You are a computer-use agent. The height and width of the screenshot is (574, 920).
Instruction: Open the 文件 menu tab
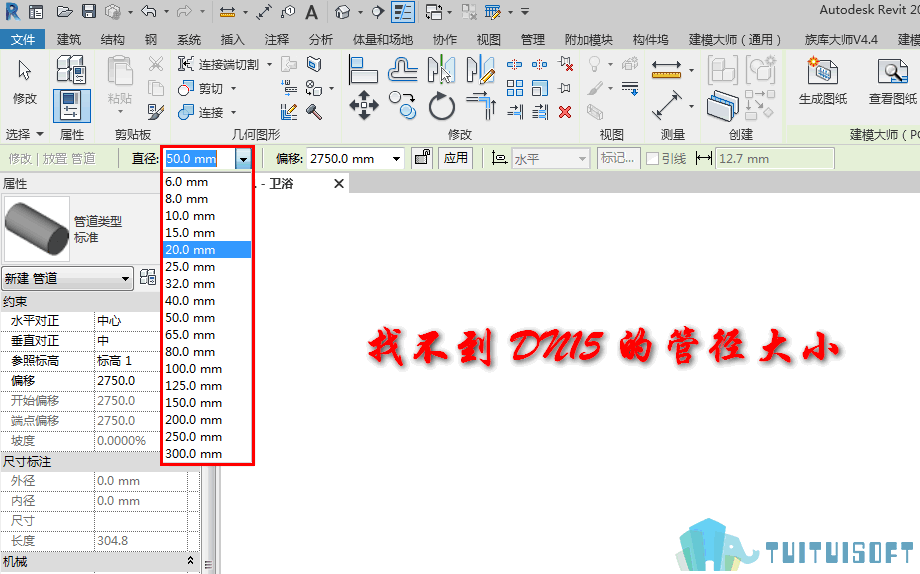pos(22,39)
